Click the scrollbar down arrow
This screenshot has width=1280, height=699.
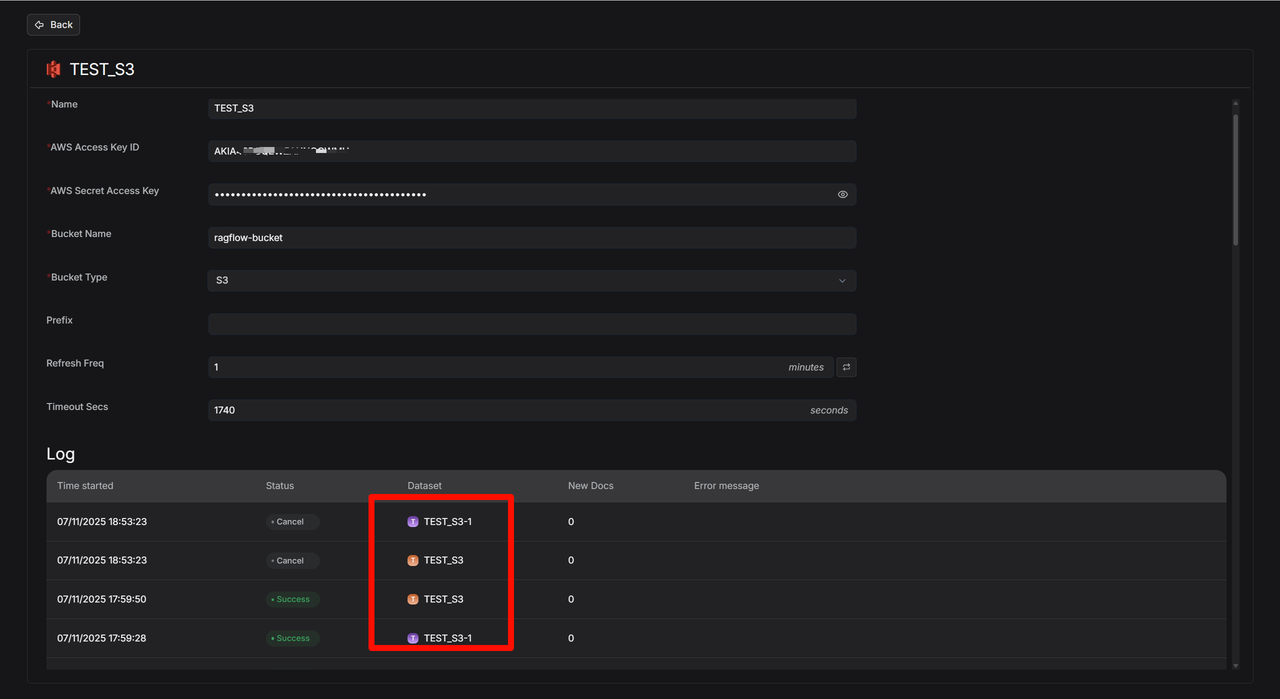[x=1235, y=666]
